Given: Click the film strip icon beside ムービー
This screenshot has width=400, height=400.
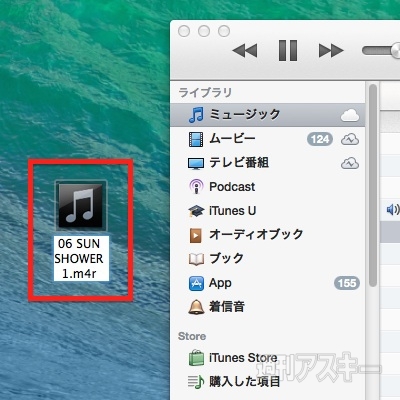Looking at the screenshot, I should pos(196,139).
